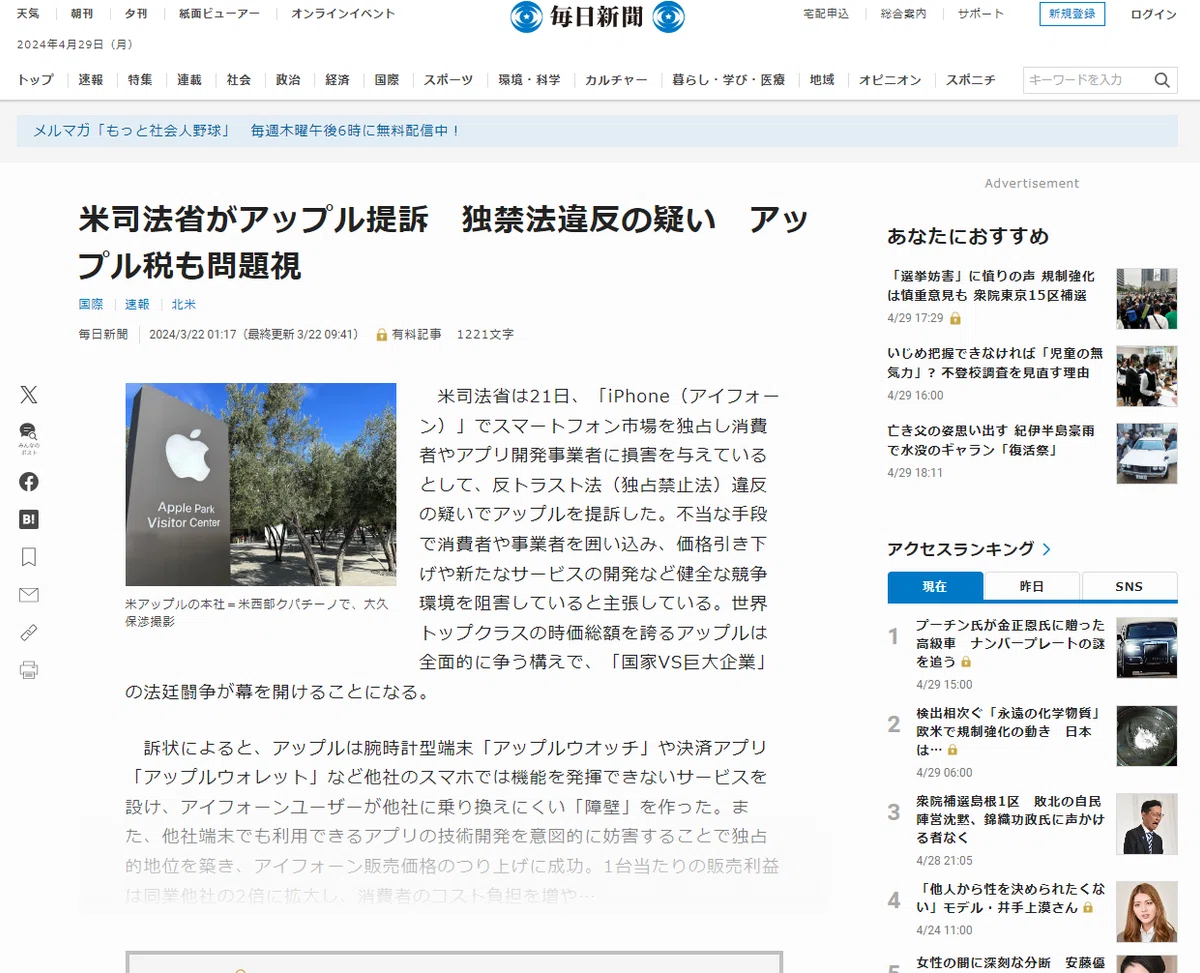Open the トップ navigation item
The image size is (1200, 973).
(x=35, y=80)
